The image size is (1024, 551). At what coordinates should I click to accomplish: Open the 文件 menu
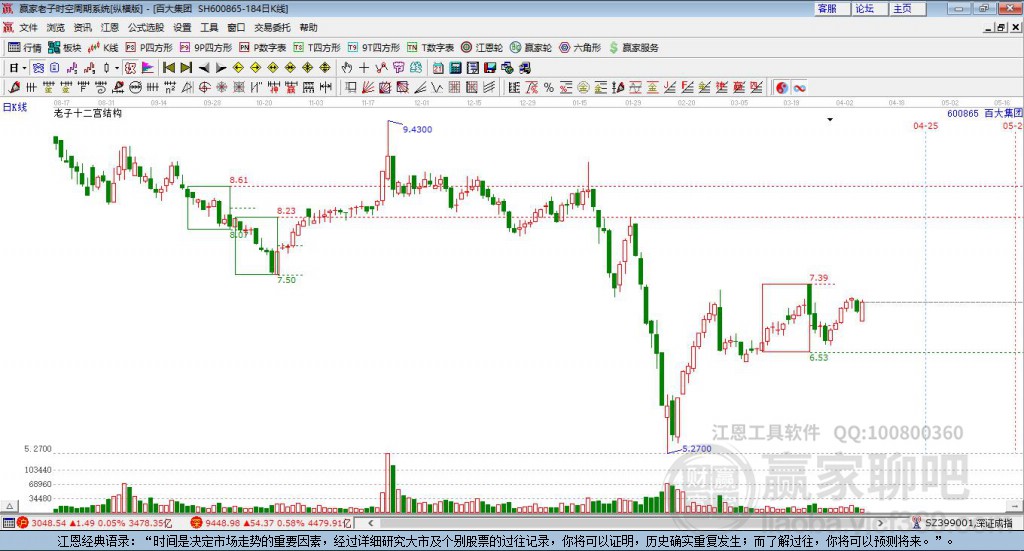pos(28,27)
